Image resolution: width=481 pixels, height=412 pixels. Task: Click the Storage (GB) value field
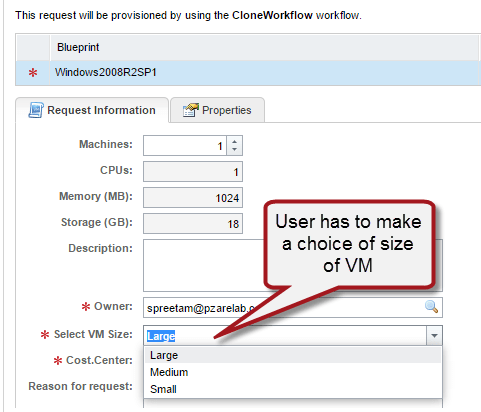click(x=193, y=224)
